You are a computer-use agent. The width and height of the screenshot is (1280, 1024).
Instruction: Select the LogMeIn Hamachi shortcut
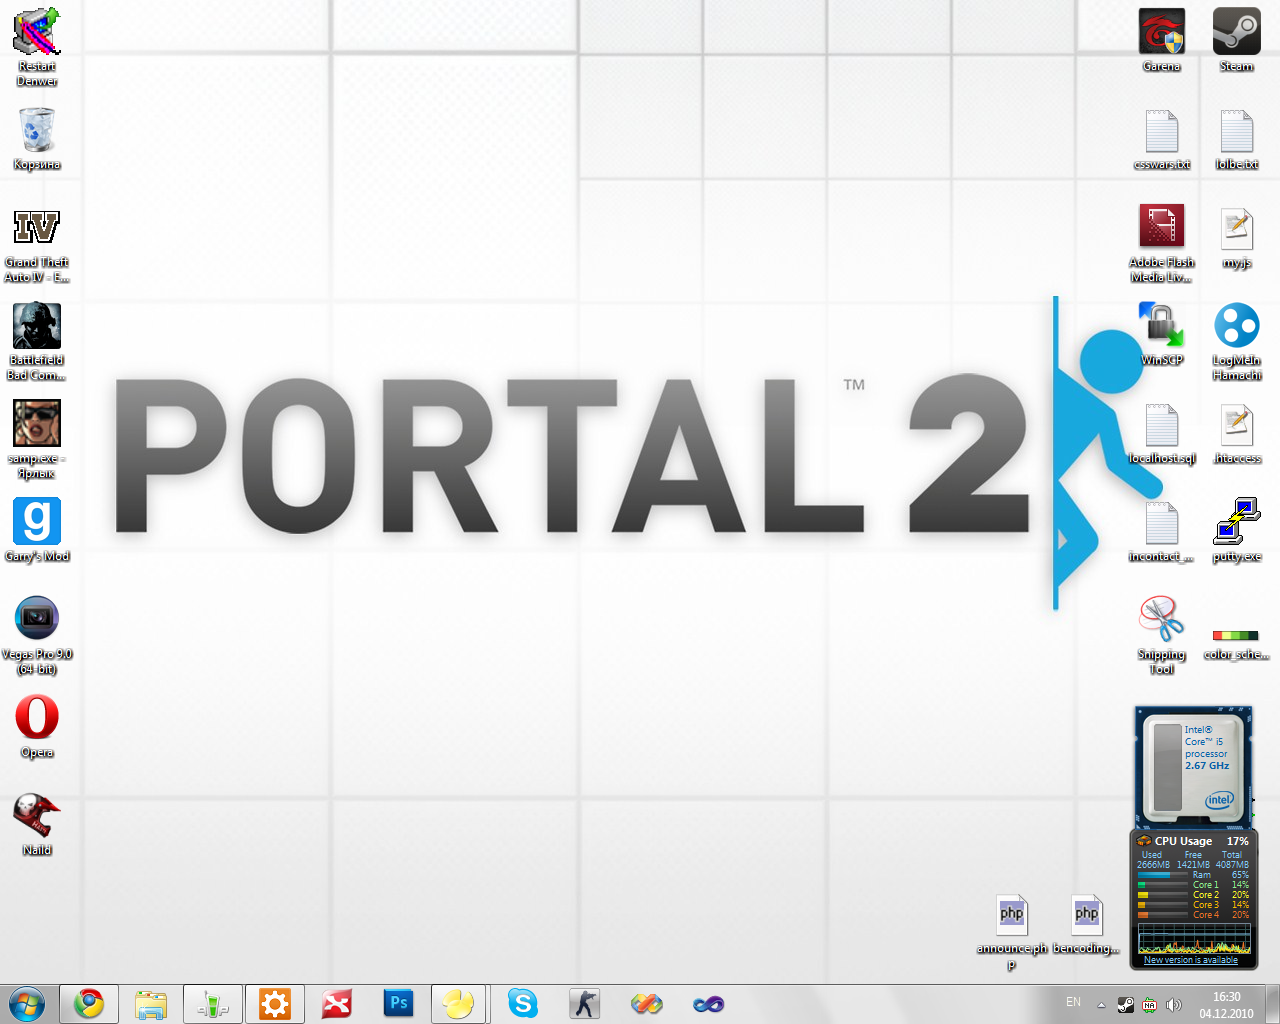1237,341
